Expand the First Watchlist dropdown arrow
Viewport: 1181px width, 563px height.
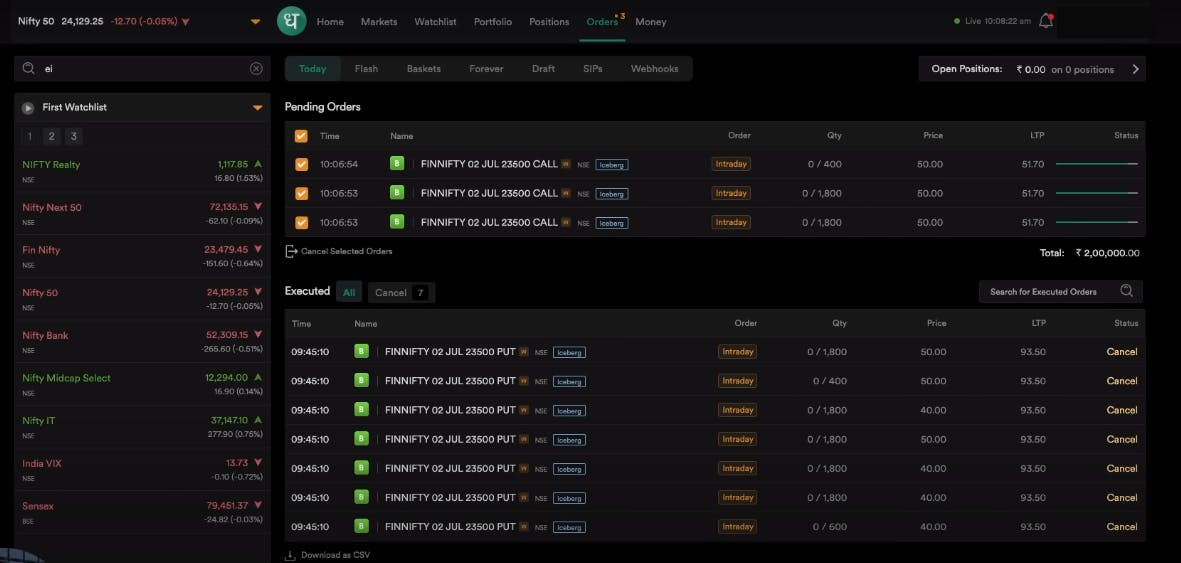(x=257, y=108)
